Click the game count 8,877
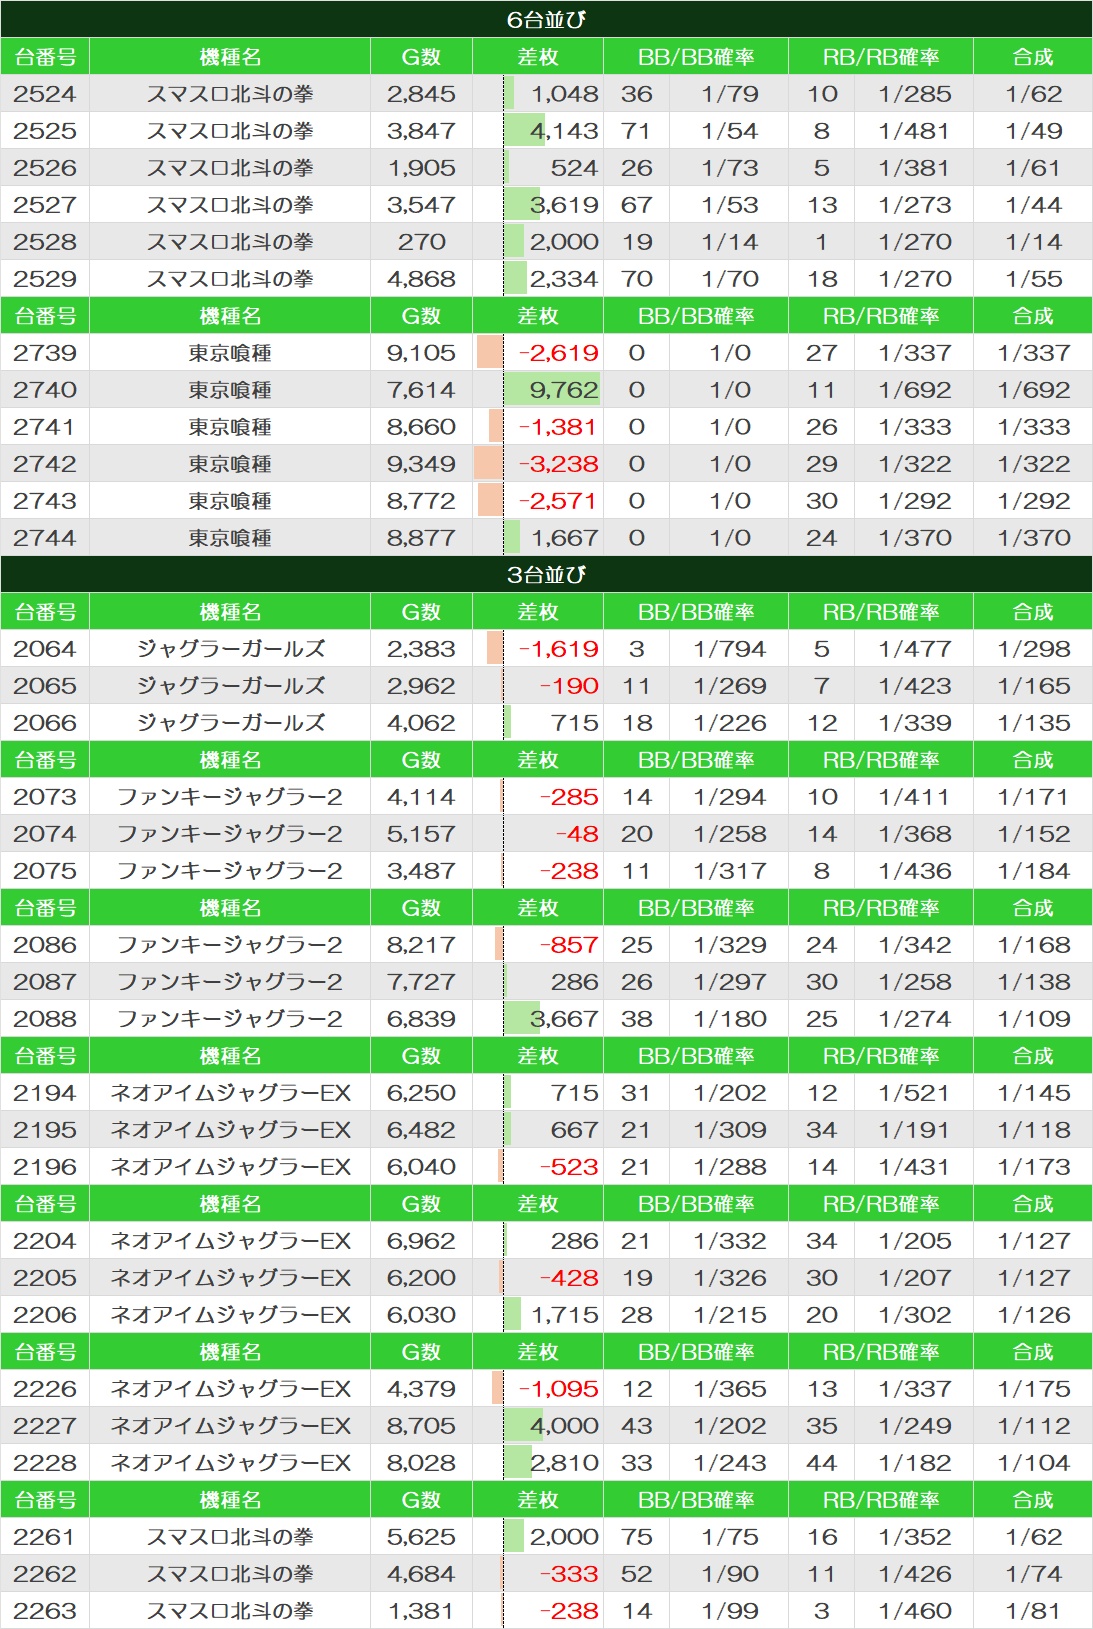1093x1629 pixels. 421,538
